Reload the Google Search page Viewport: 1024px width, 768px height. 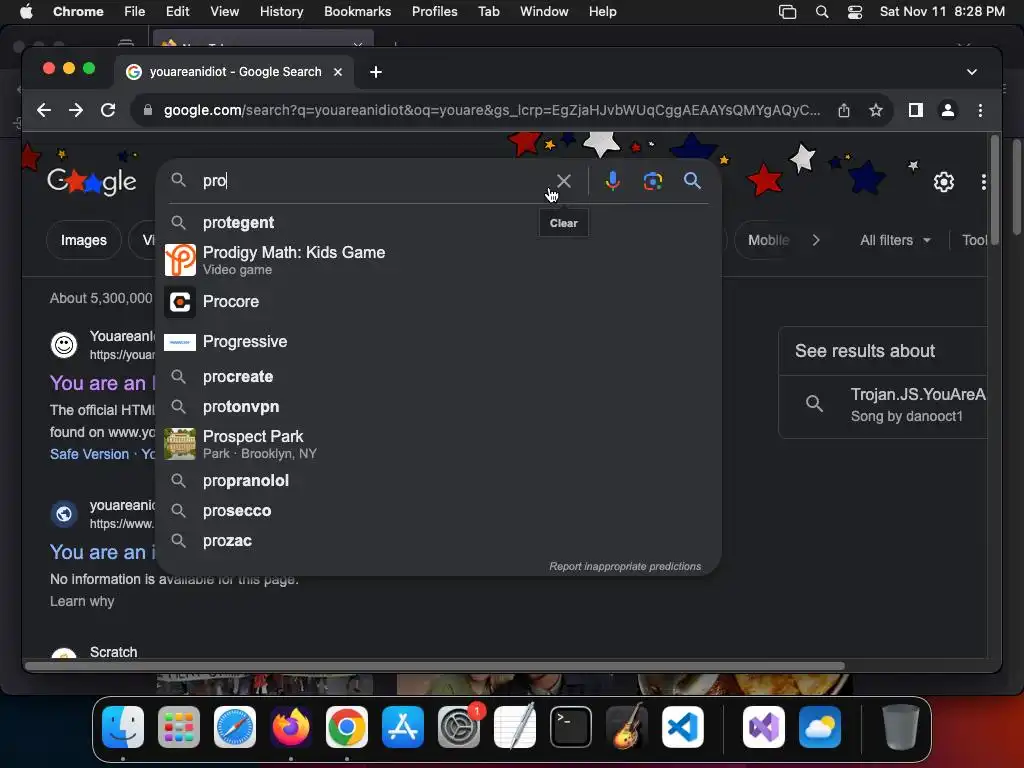tap(108, 110)
